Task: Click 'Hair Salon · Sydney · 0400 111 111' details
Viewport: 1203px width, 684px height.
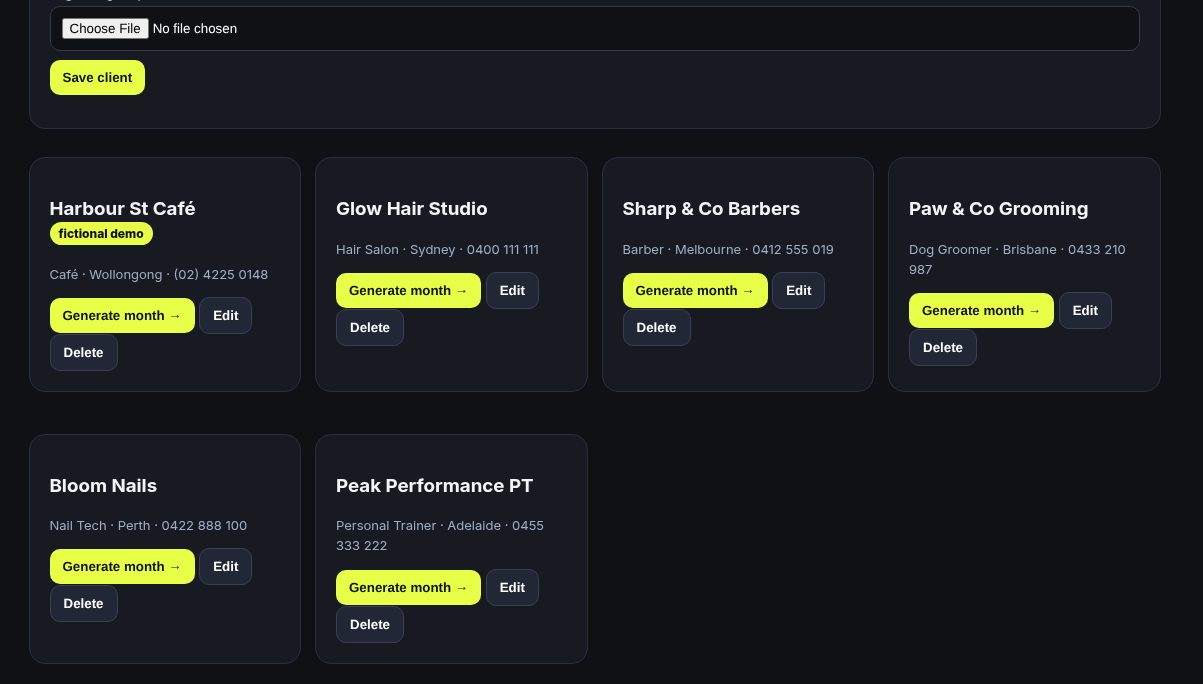Action: click(x=437, y=250)
